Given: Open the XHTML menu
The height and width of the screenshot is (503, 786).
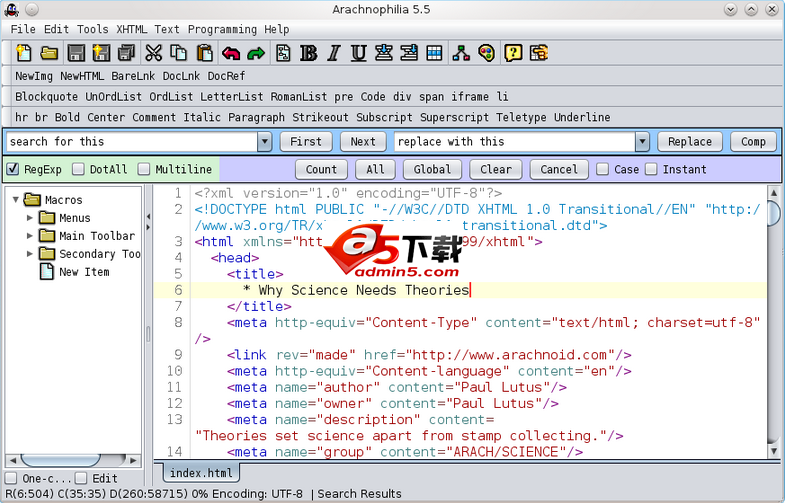Looking at the screenshot, I should (x=131, y=29).
